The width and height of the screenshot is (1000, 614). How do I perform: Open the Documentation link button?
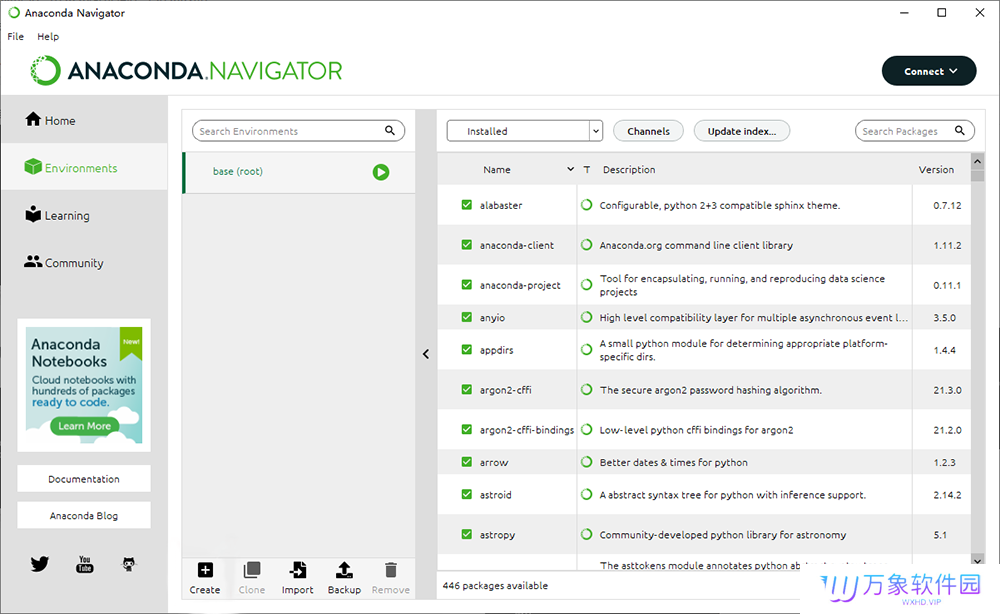pyautogui.click(x=84, y=479)
